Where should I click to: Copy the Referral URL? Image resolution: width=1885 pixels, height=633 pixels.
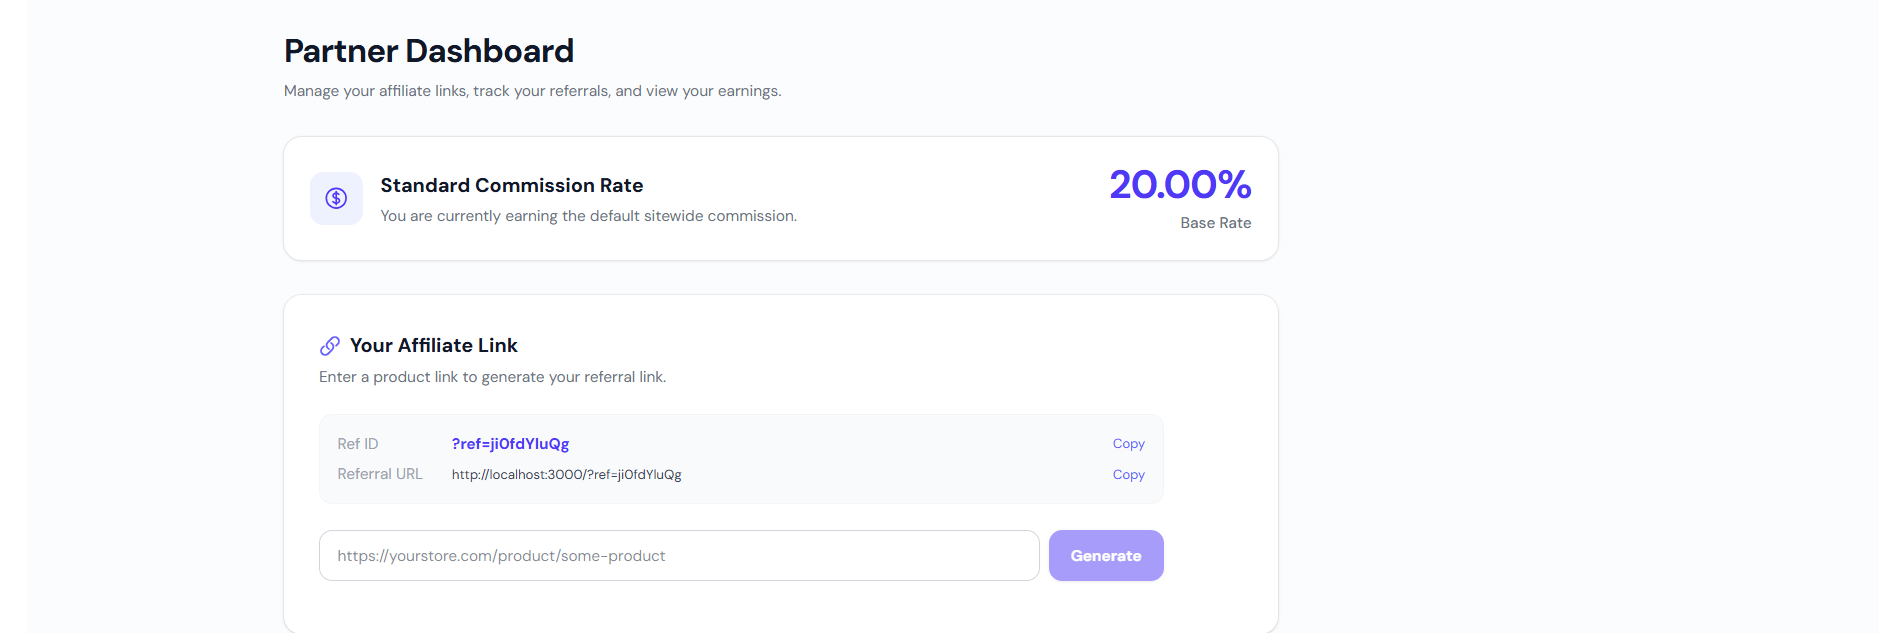[x=1128, y=474]
